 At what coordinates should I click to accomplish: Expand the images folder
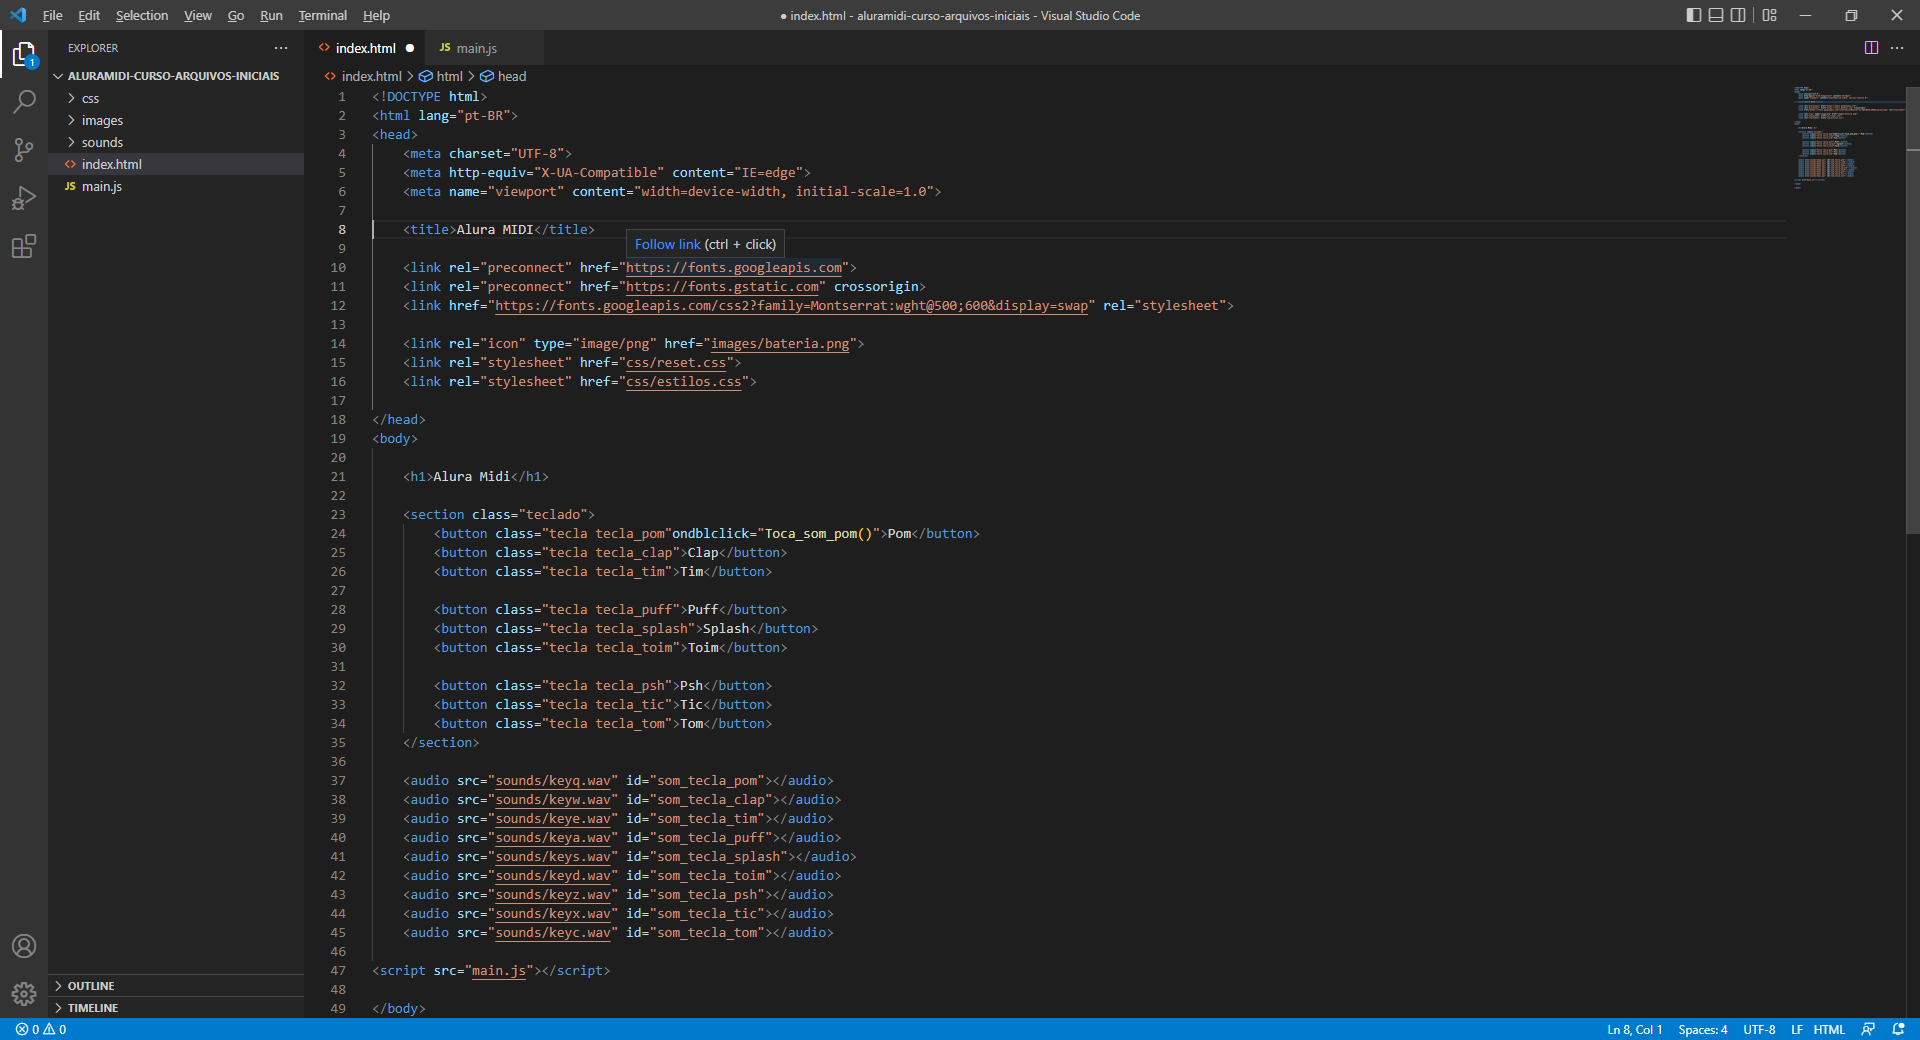point(176,120)
